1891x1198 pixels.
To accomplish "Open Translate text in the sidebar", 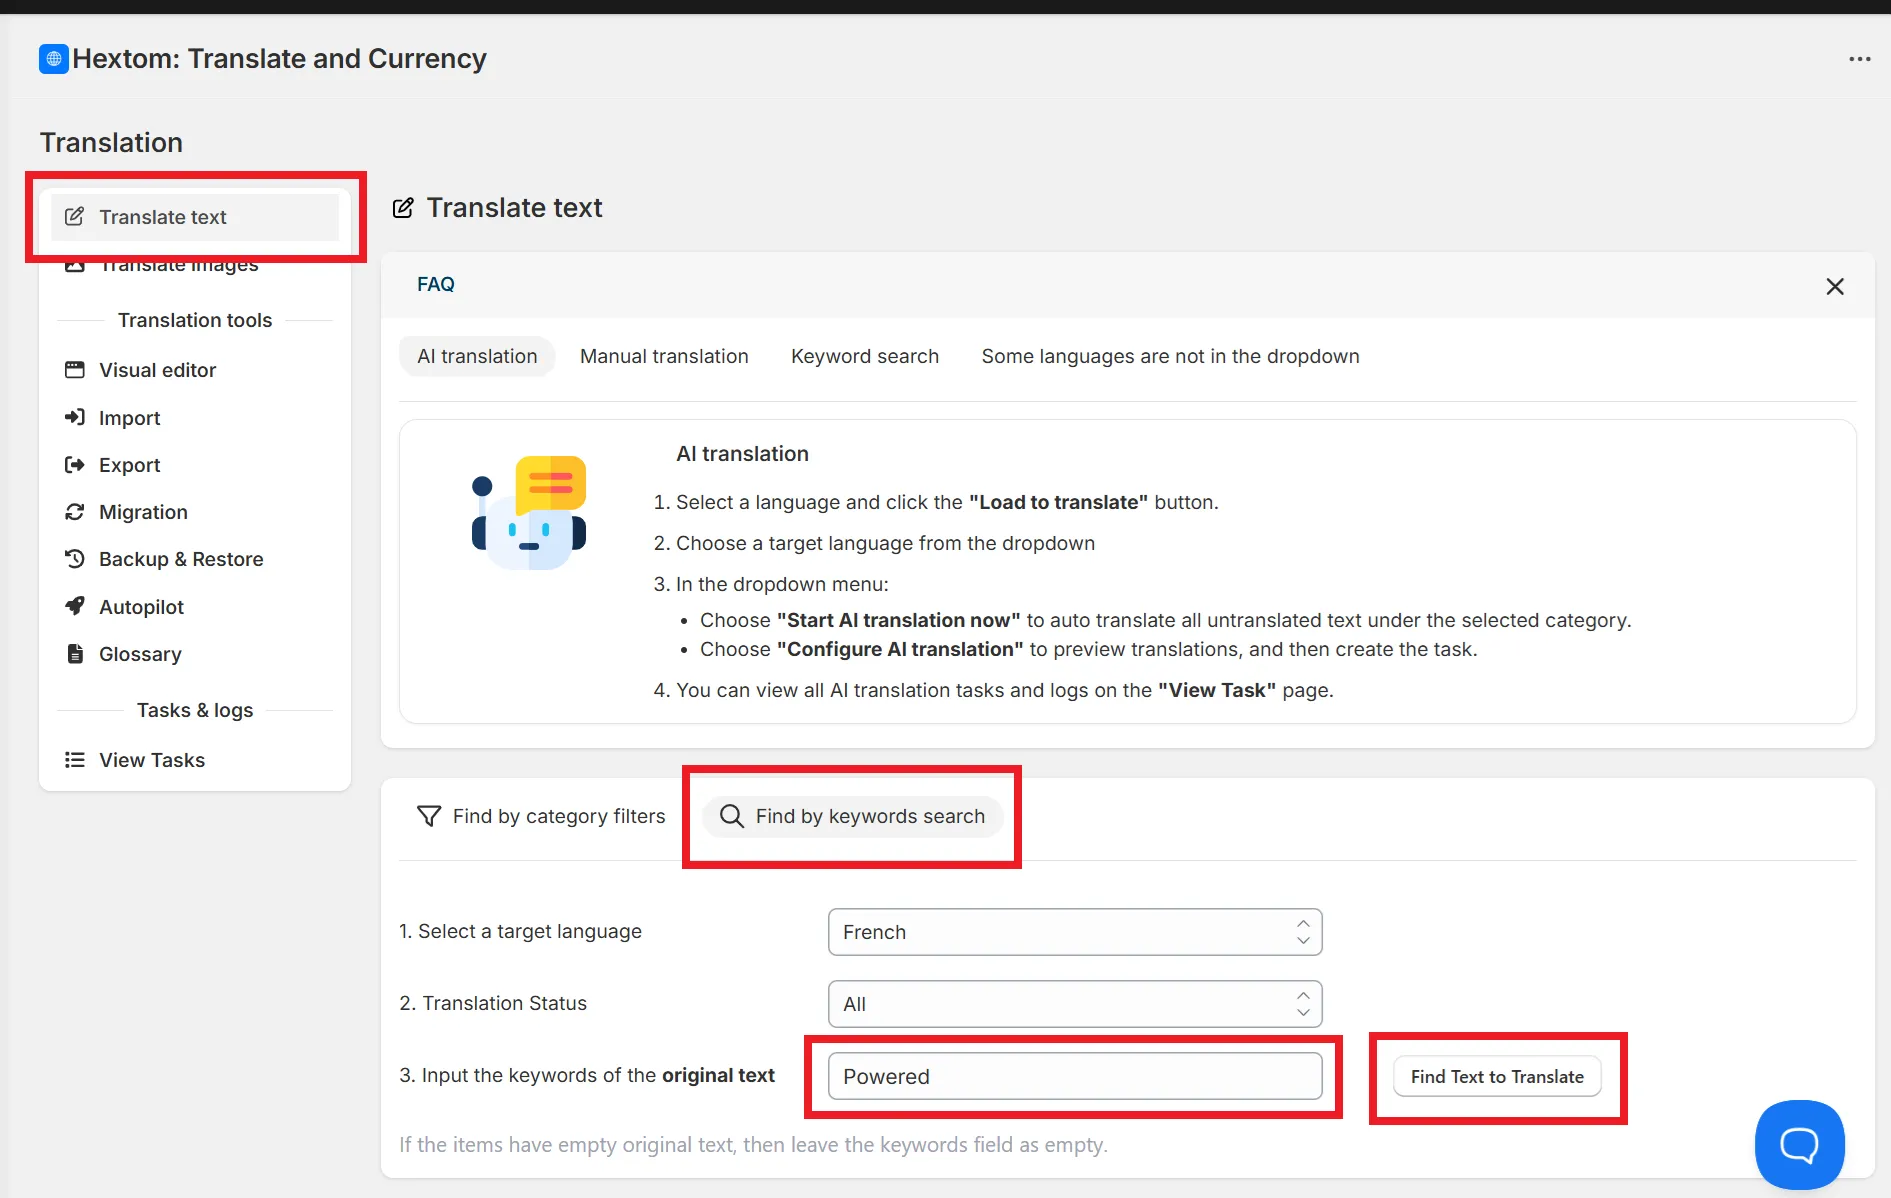I will coord(195,217).
